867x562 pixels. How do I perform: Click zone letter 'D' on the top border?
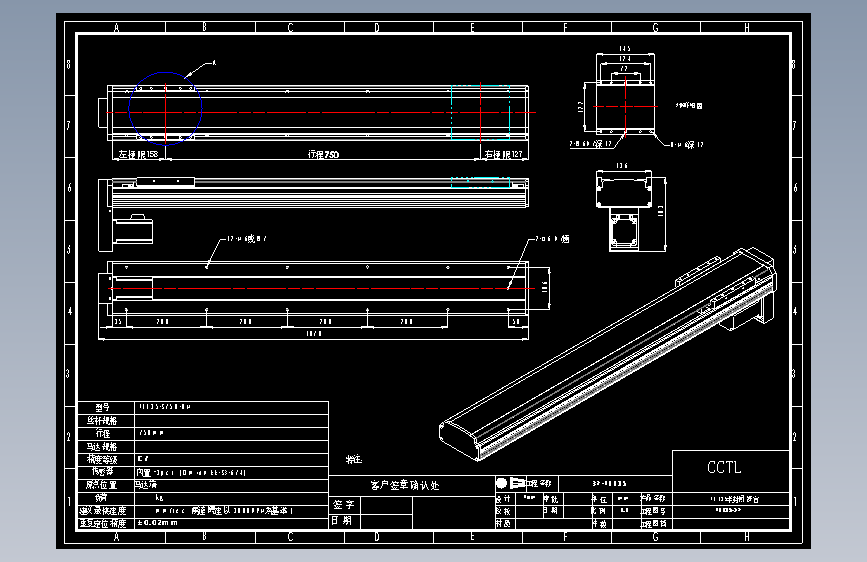tap(377, 27)
